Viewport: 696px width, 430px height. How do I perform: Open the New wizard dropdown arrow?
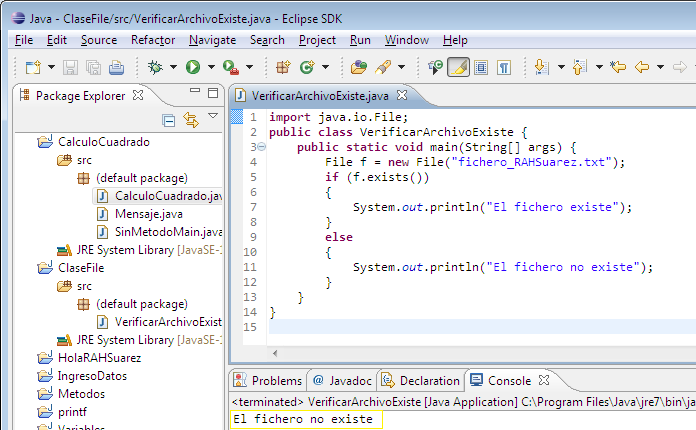[x=51, y=67]
